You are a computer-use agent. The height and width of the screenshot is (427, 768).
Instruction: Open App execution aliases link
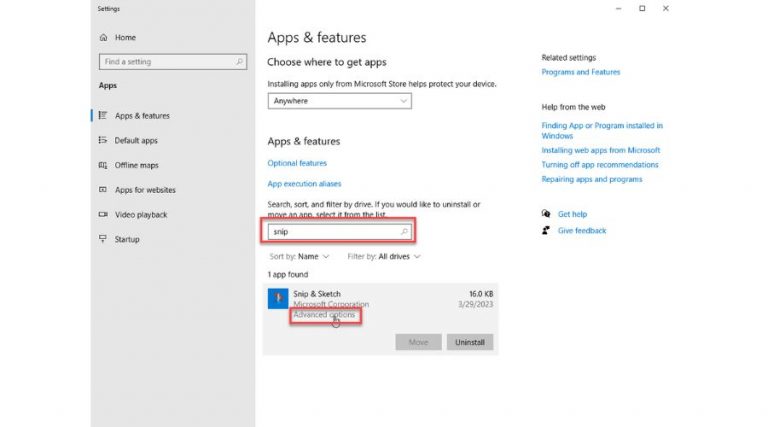tap(304, 184)
